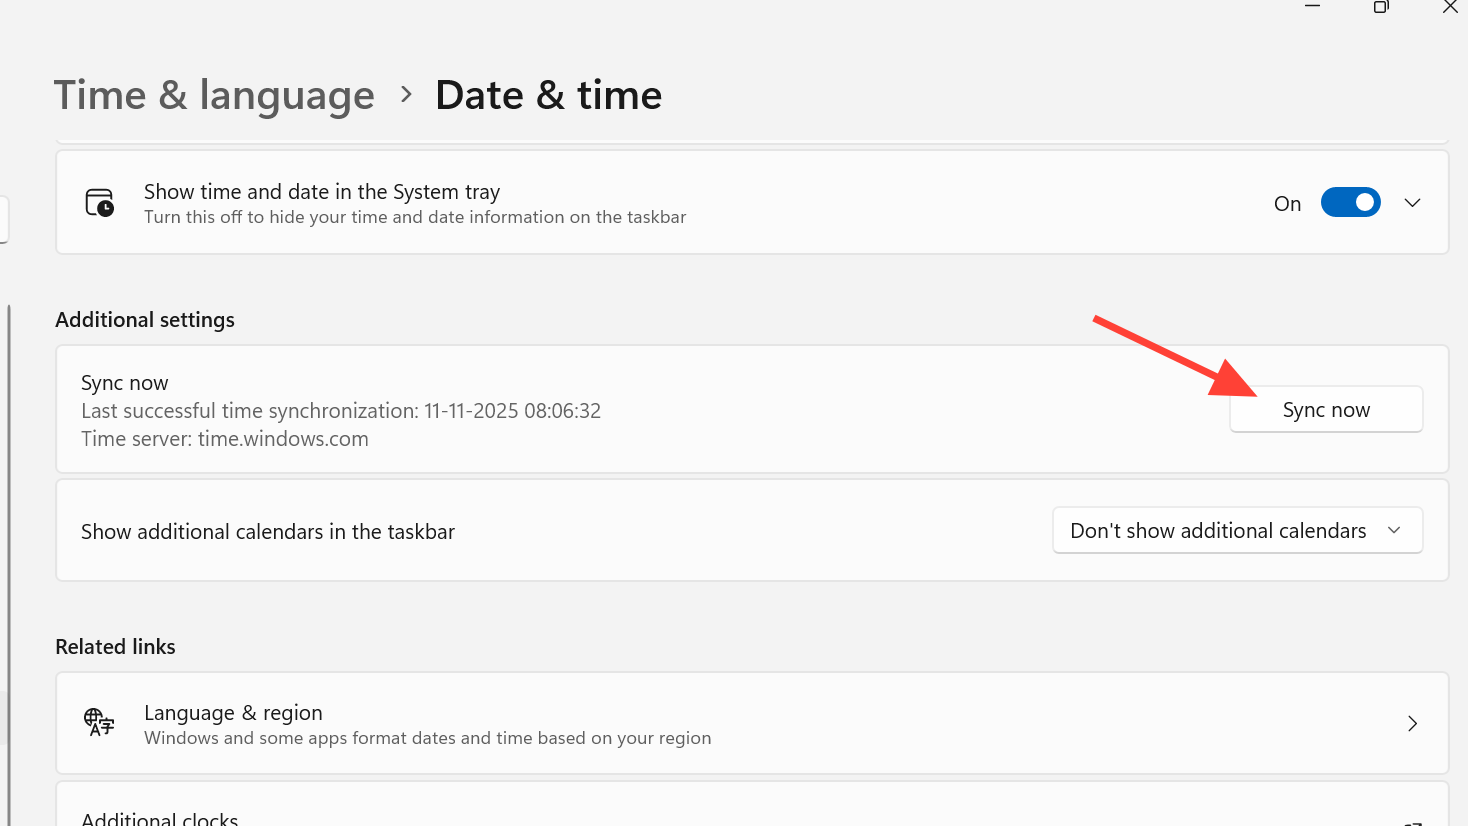
Task: Restore down the Settings window
Action: click(x=1381, y=7)
